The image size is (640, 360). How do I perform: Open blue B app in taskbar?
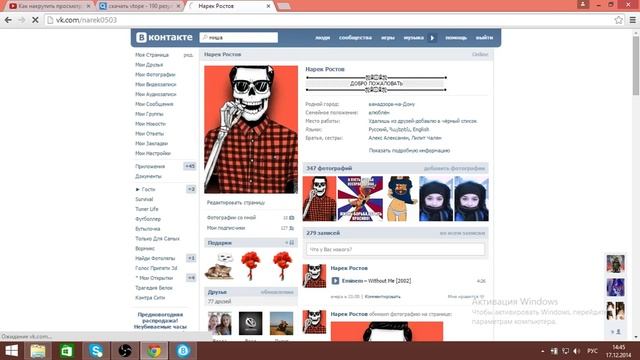[183, 351]
